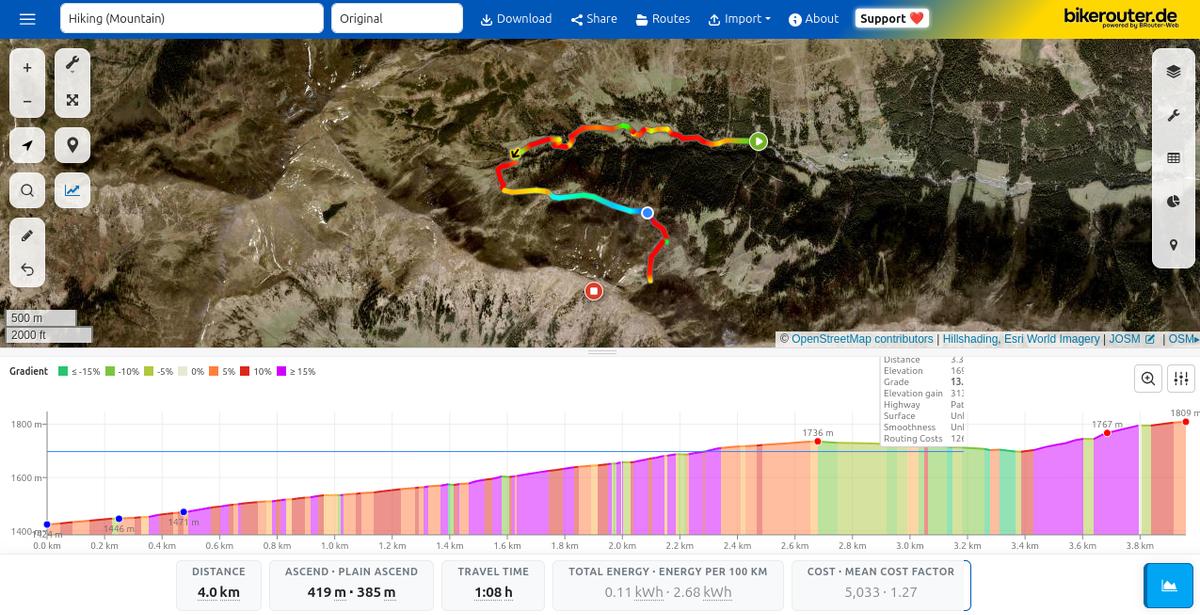Open the wrench tools on left toolbar
1200x615 pixels.
click(x=72, y=65)
